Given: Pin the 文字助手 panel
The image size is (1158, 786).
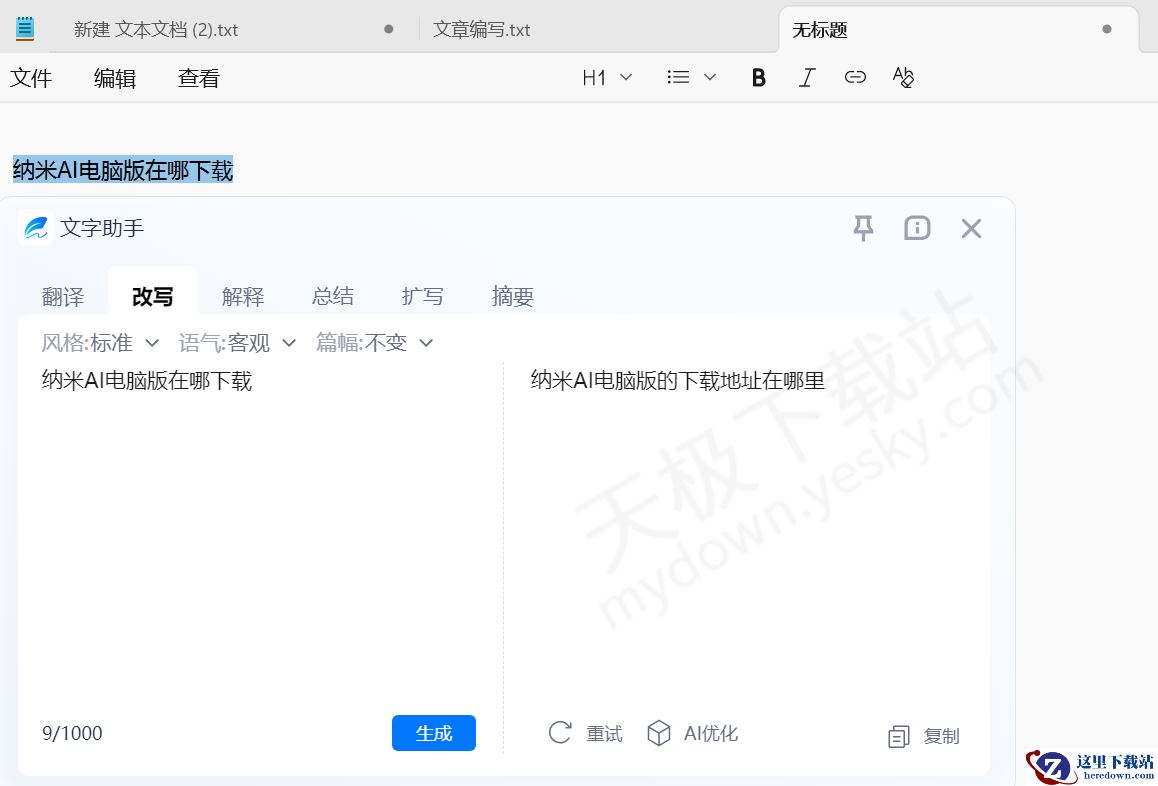Looking at the screenshot, I should tap(863, 228).
